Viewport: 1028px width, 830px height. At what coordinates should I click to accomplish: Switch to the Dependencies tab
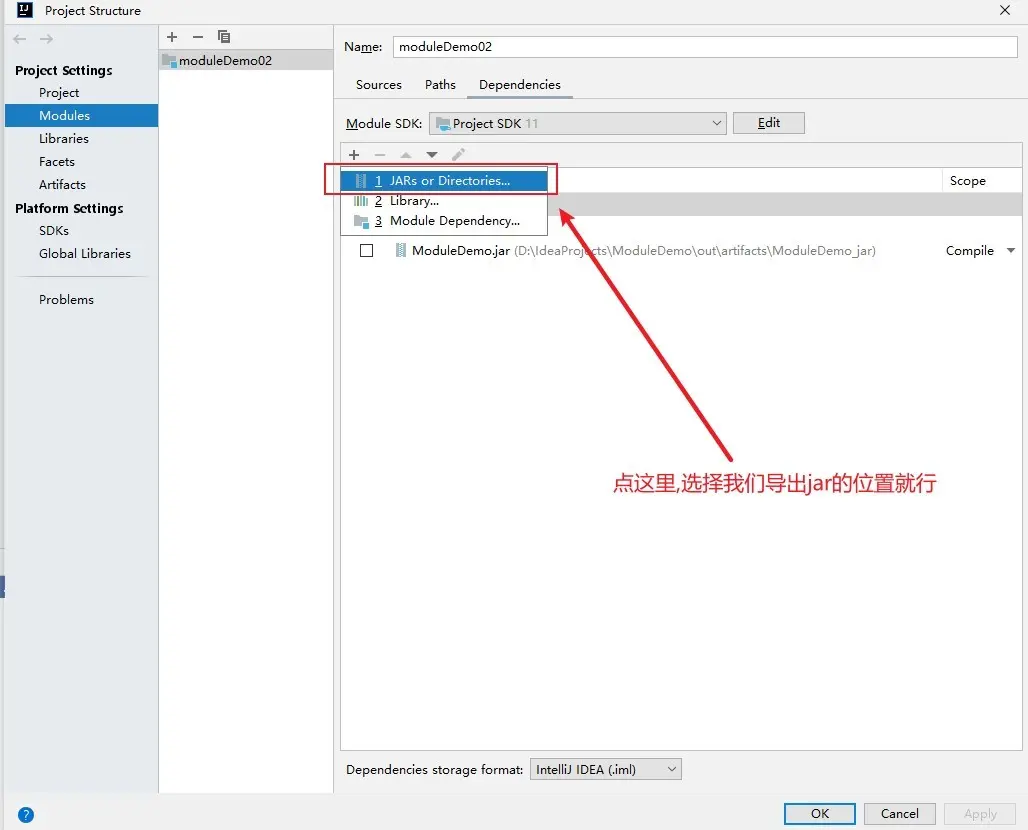[520, 85]
